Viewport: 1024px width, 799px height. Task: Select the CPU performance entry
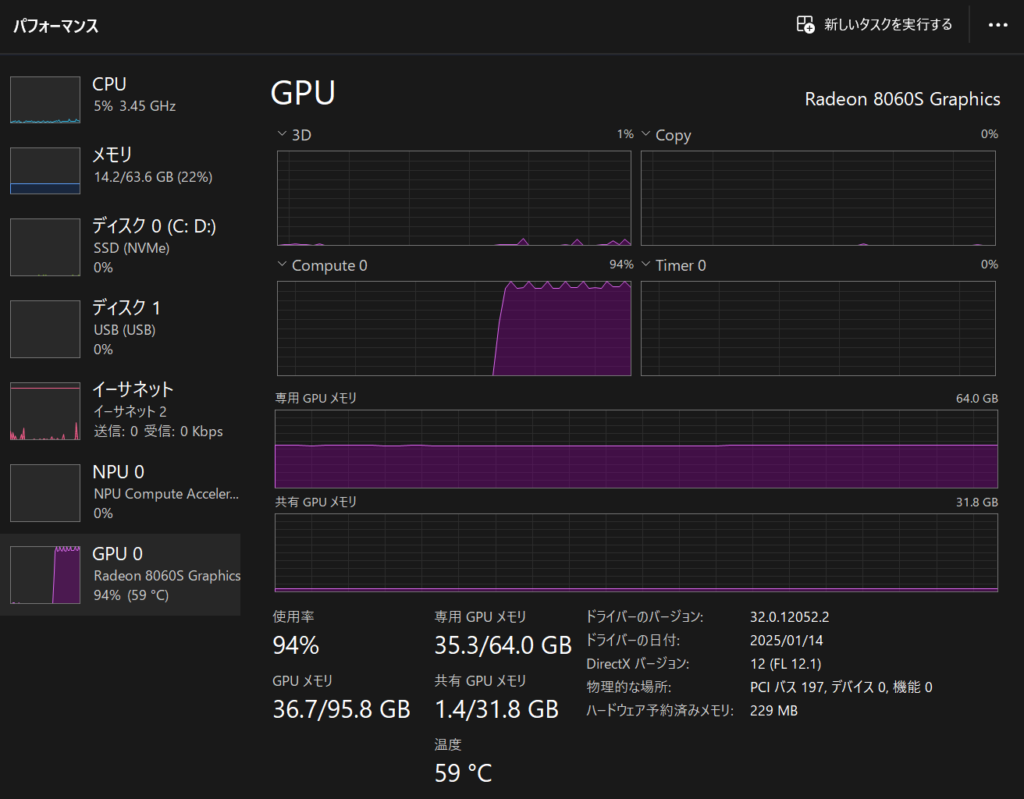(x=120, y=99)
